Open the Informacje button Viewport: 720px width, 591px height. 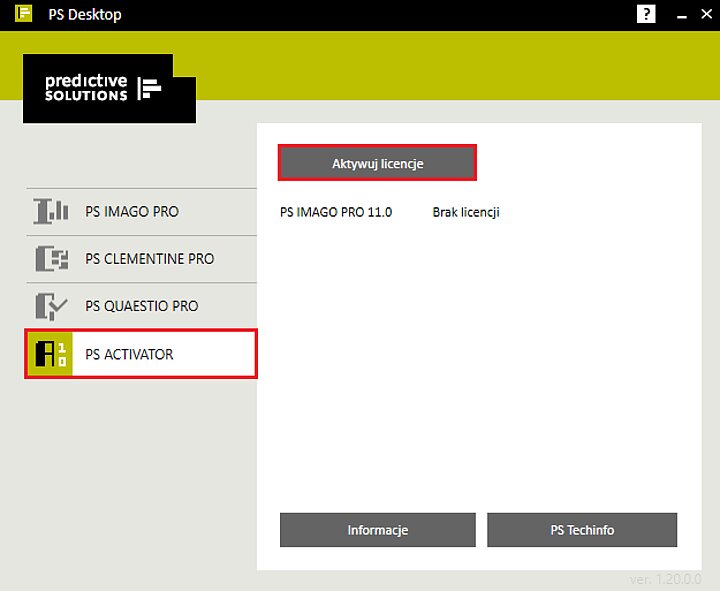click(x=377, y=530)
